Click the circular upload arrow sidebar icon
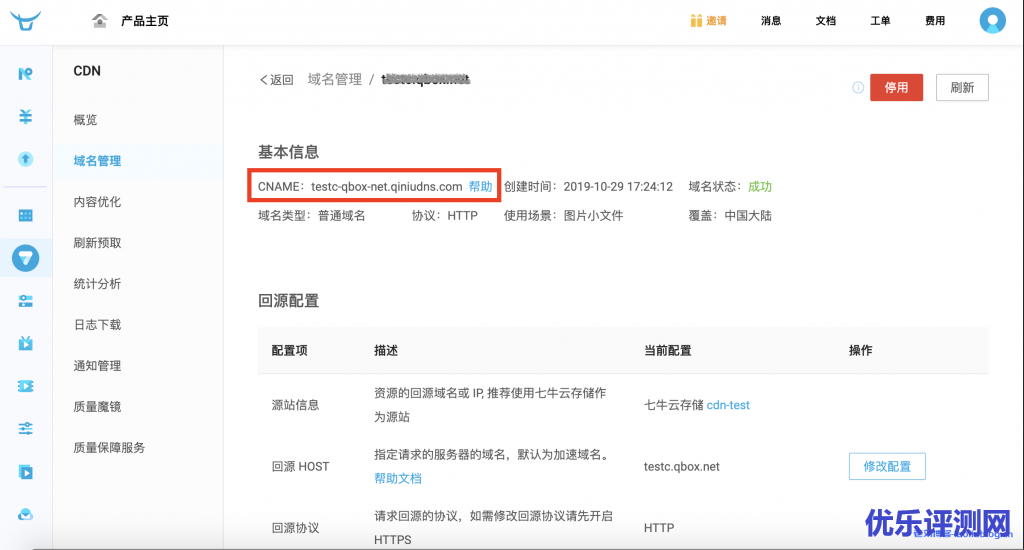The image size is (1024, 550). point(25,159)
